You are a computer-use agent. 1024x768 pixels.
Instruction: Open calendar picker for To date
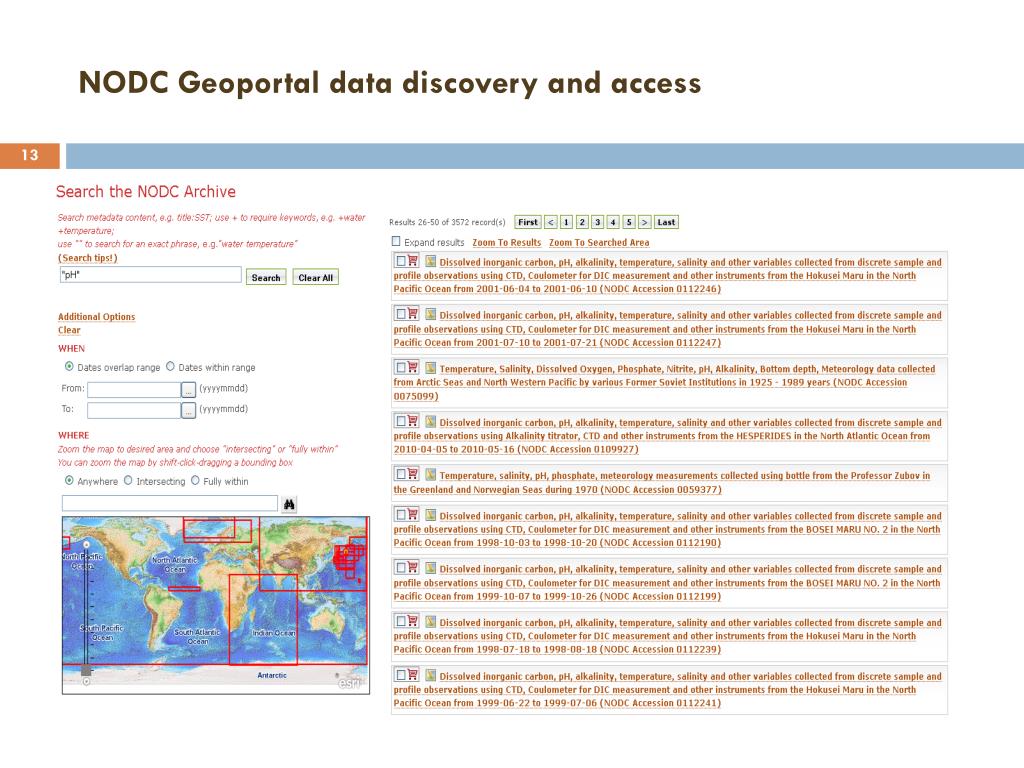click(188, 410)
